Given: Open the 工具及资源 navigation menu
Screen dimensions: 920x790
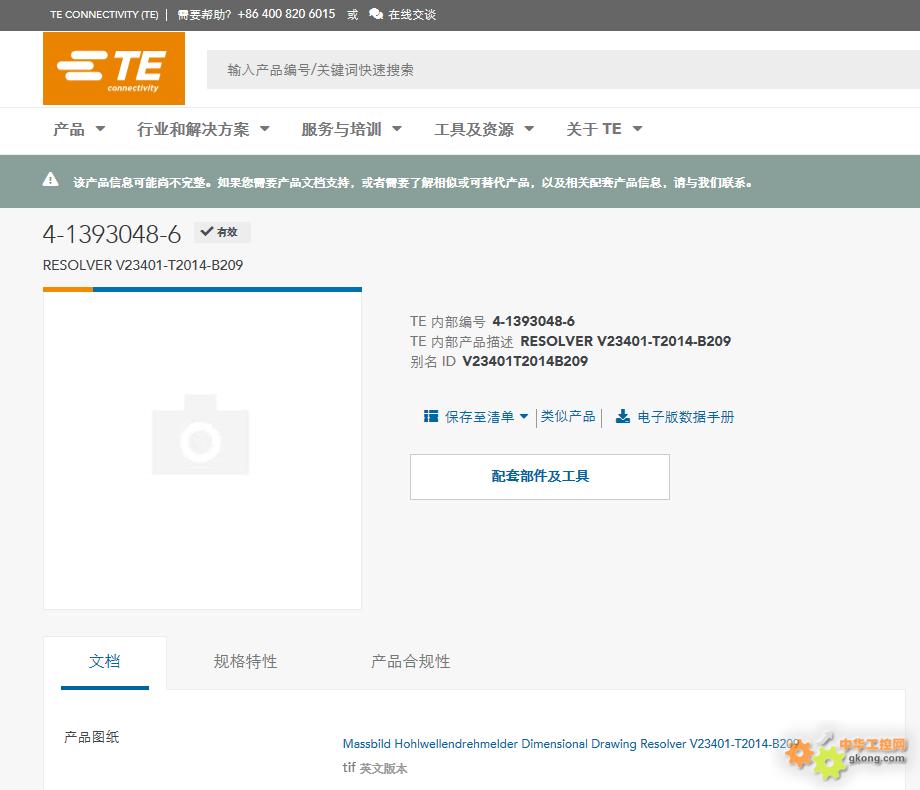Looking at the screenshot, I should [x=474, y=129].
